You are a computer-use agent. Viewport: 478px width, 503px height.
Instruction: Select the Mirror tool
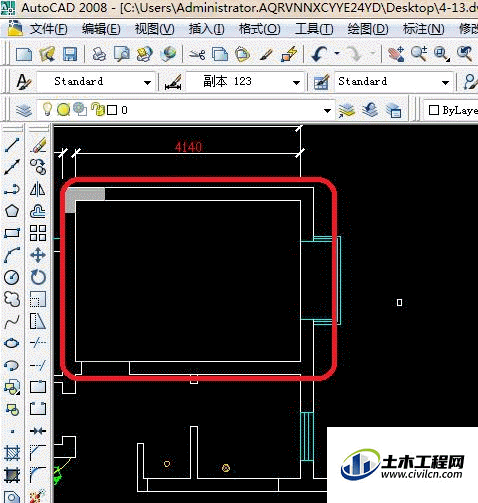(x=38, y=189)
